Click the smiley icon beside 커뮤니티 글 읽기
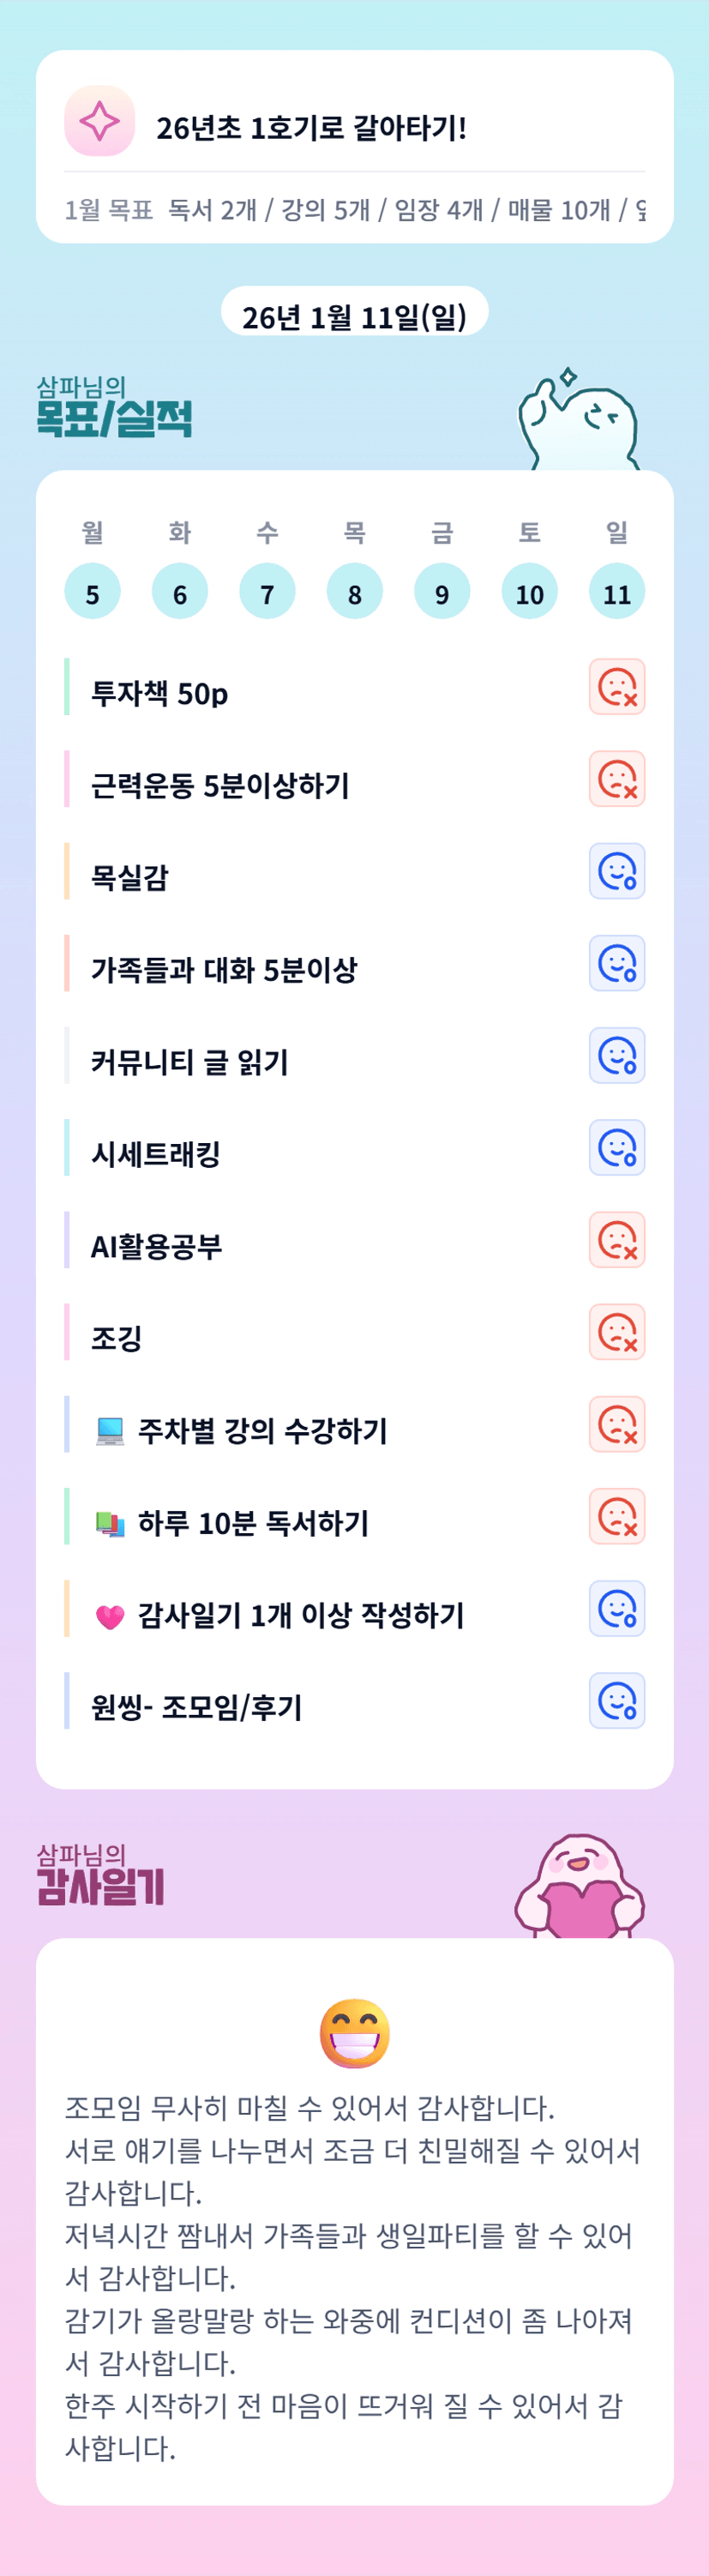This screenshot has width=709, height=2576. click(616, 1055)
